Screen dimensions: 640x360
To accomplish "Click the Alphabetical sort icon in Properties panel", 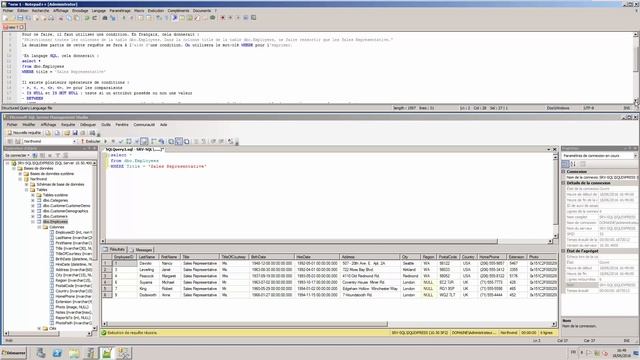I will pyautogui.click(x=573, y=164).
